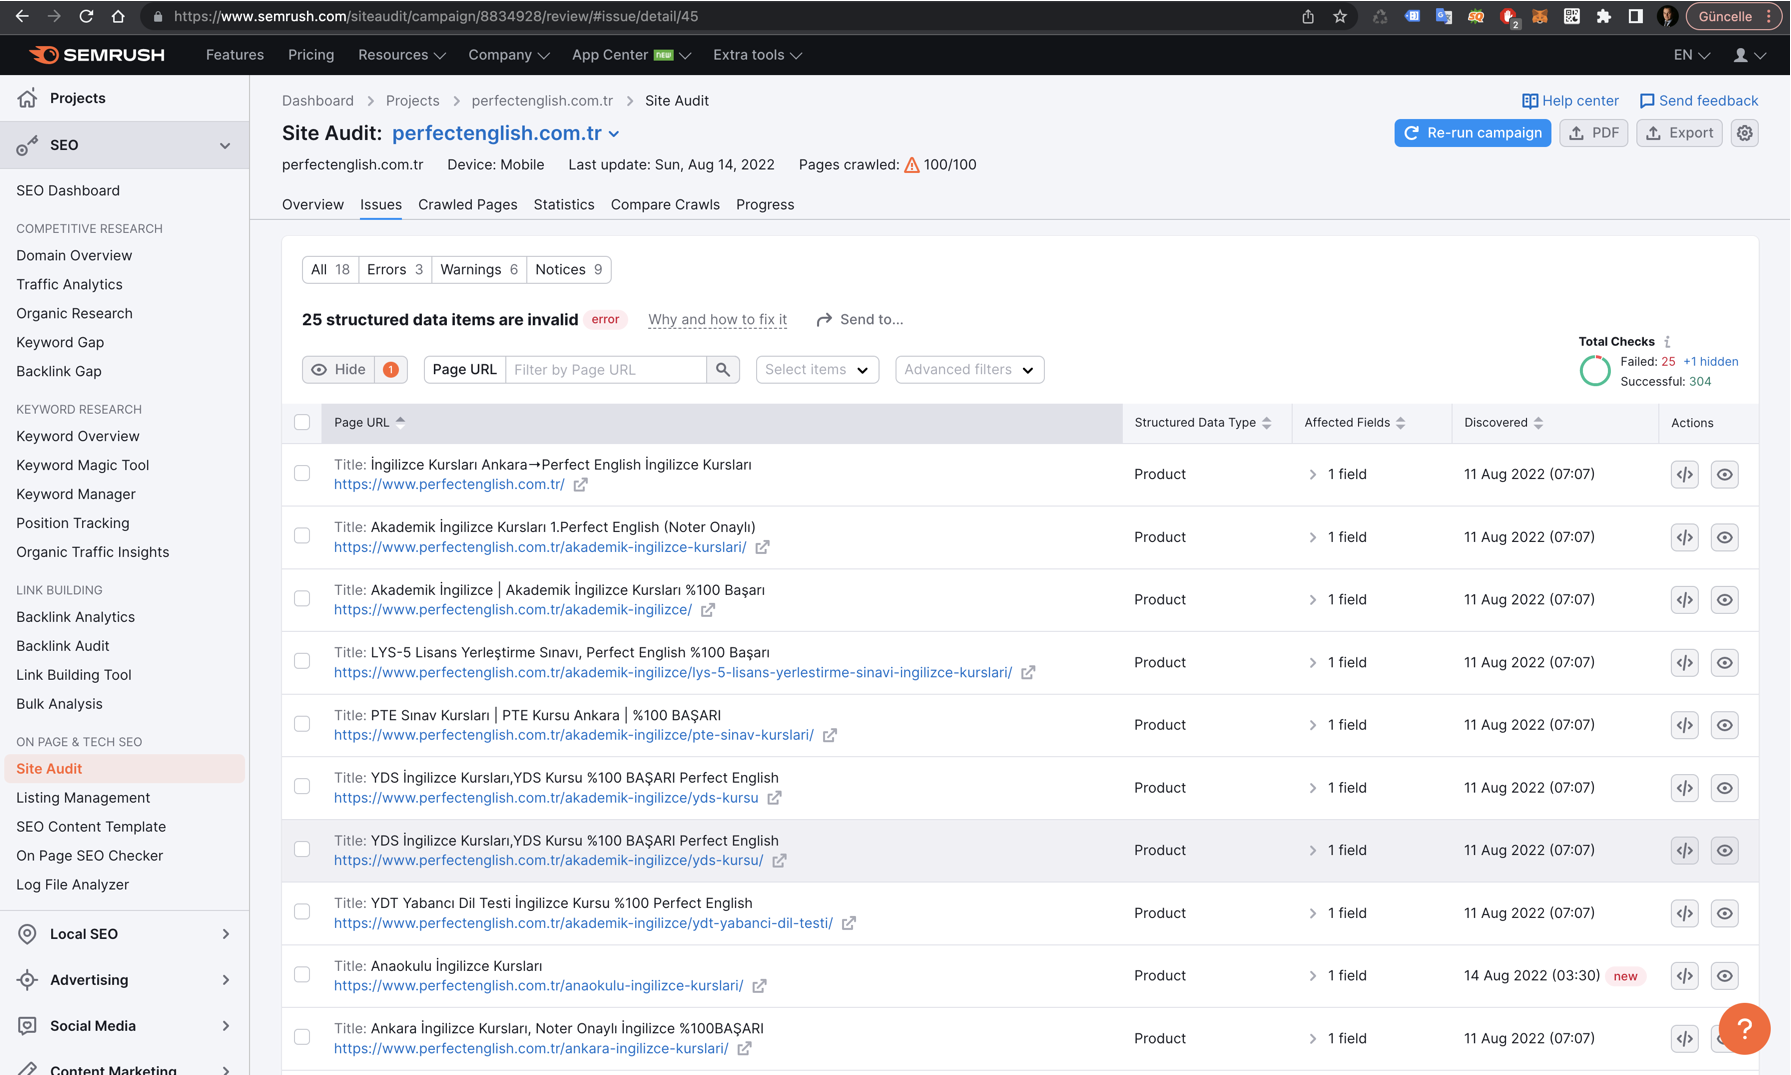
Task: Click the search magnifier in Page URL filter
Action: (723, 370)
